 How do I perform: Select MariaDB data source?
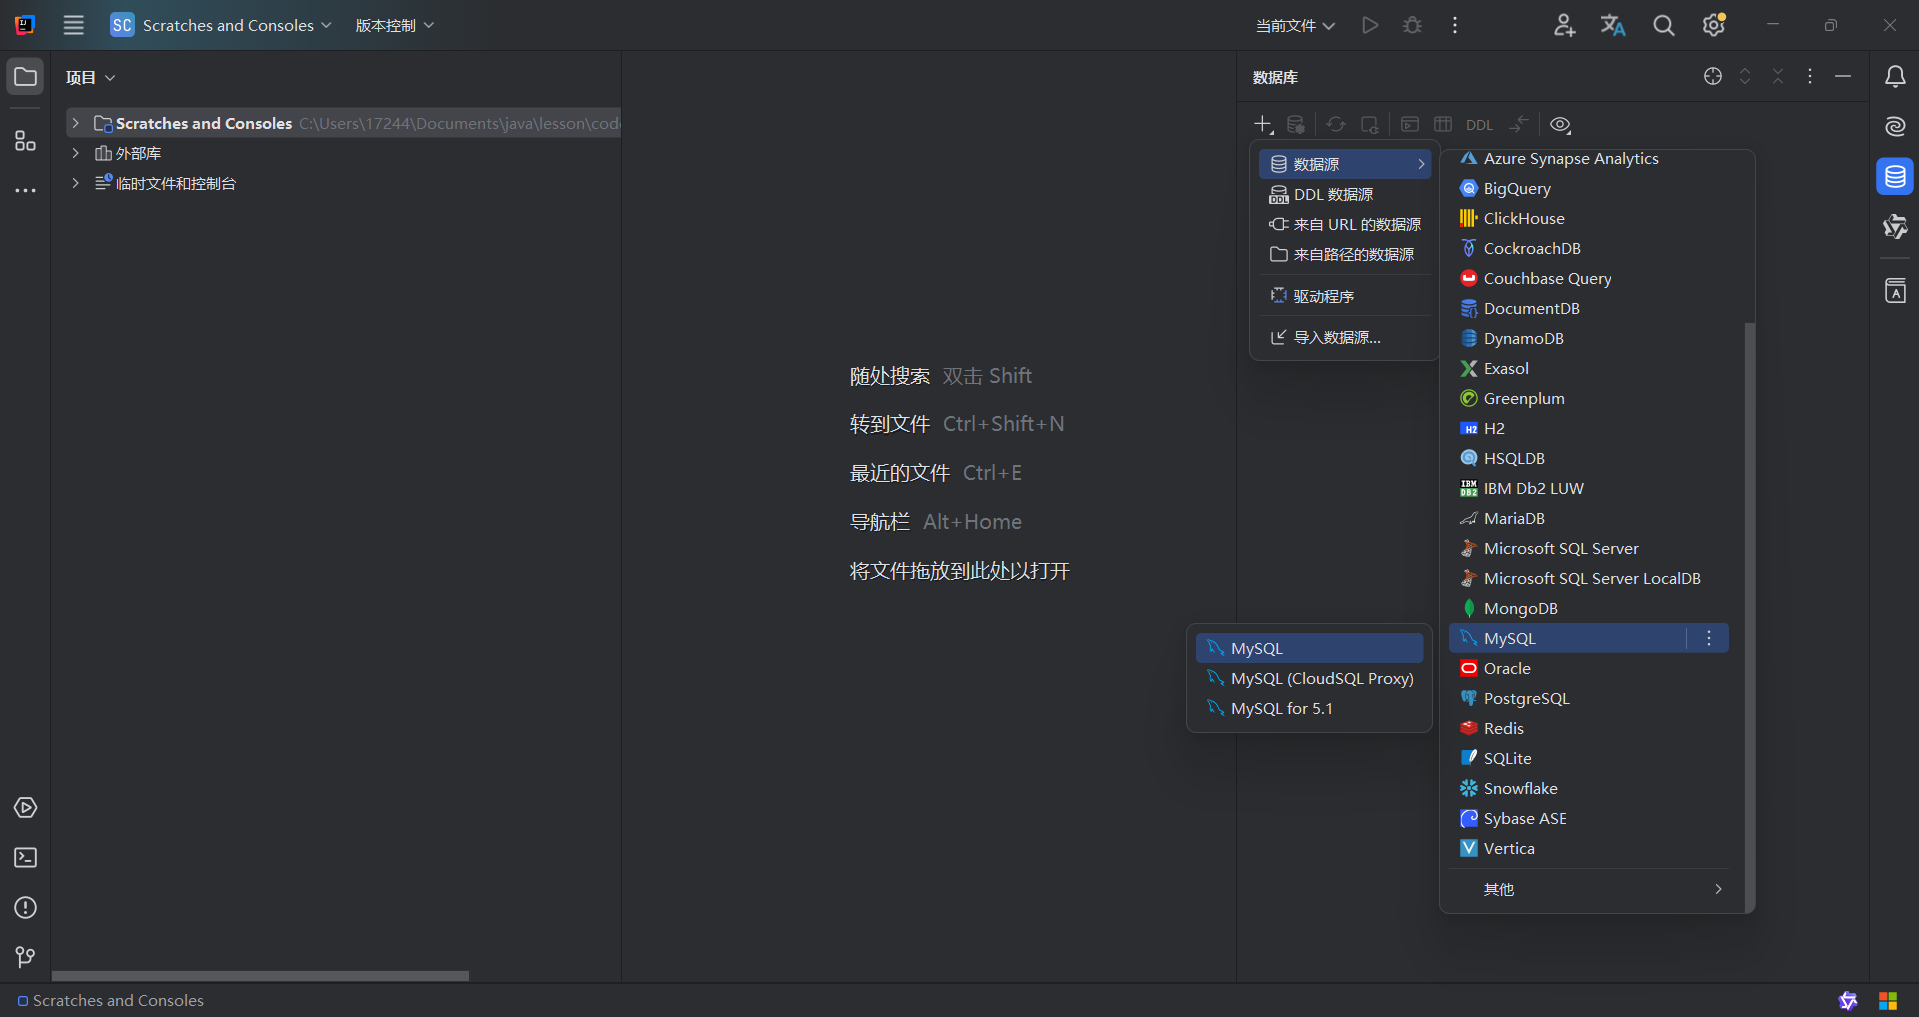[x=1589, y=518]
